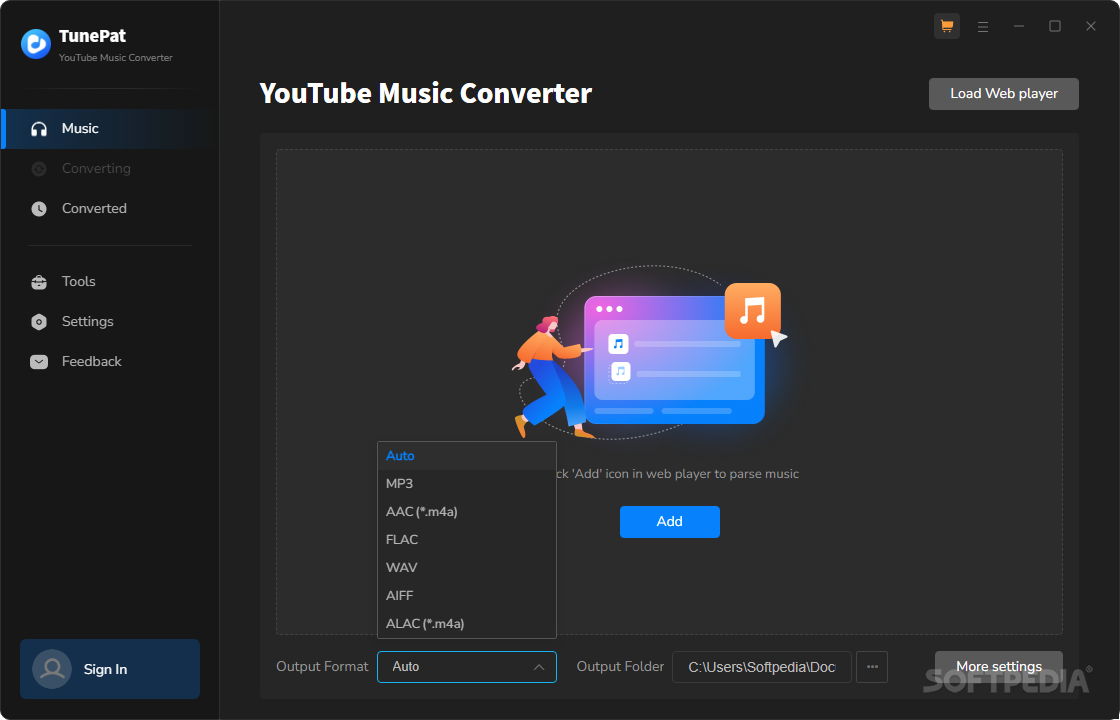Click the orange music note illustration icon
Image resolution: width=1120 pixels, height=720 pixels.
[x=753, y=311]
